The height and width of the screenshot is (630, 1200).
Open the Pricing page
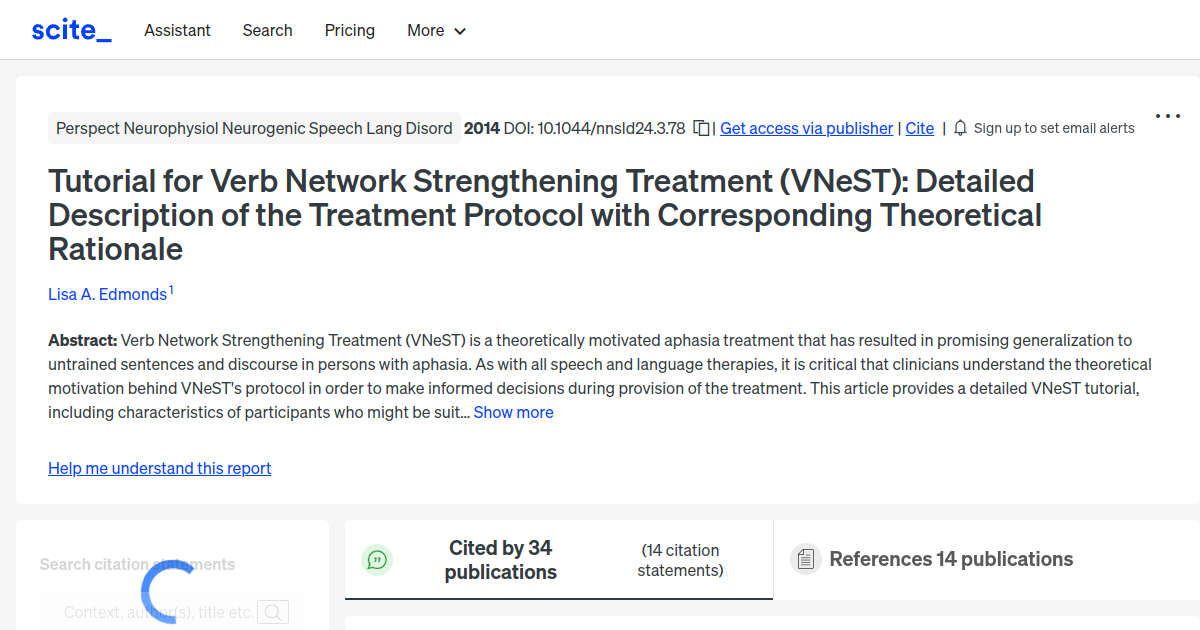pyautogui.click(x=349, y=30)
